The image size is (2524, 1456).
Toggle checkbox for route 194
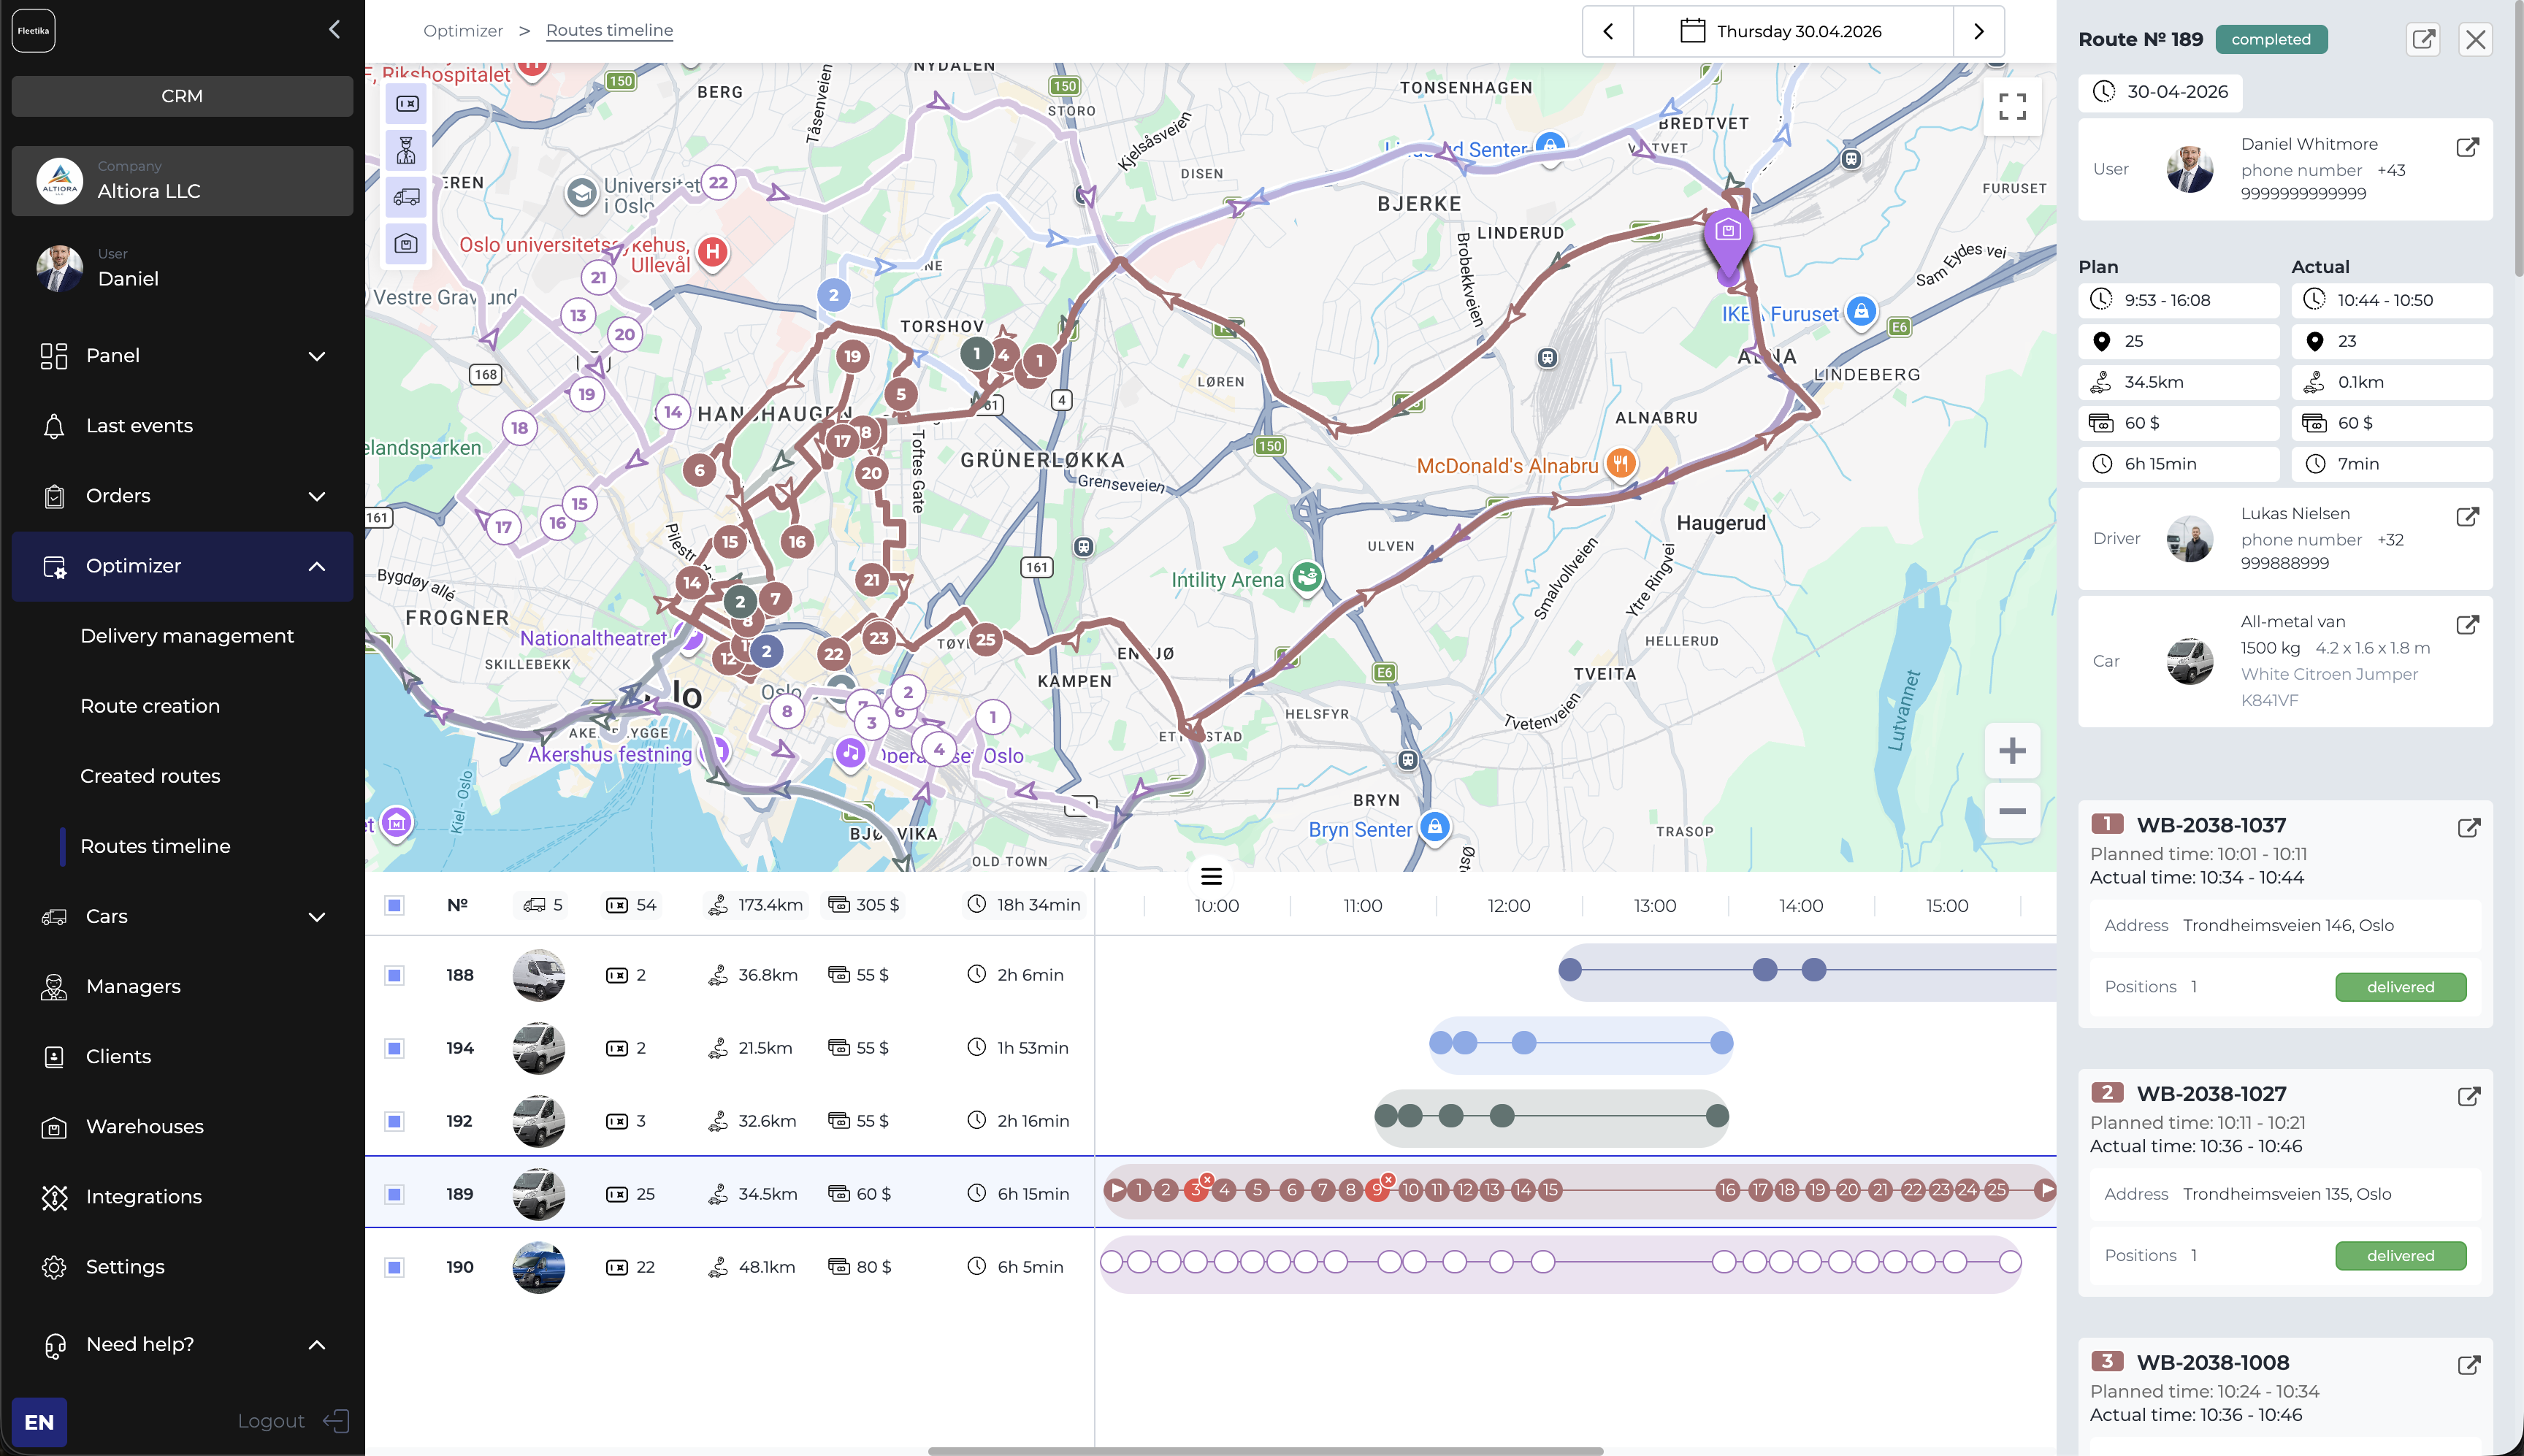tap(395, 1048)
